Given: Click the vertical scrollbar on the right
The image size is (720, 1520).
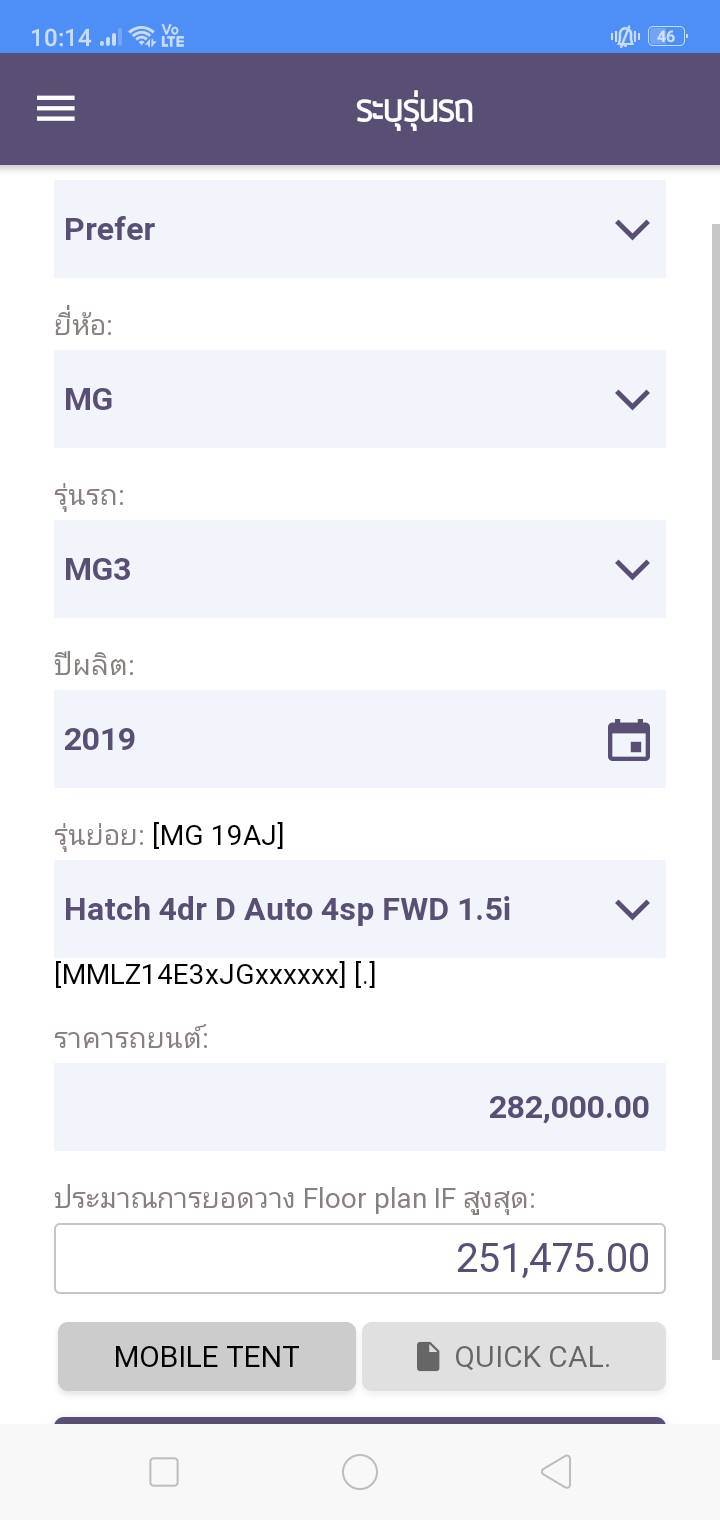Looking at the screenshot, I should pyautogui.click(x=714, y=790).
